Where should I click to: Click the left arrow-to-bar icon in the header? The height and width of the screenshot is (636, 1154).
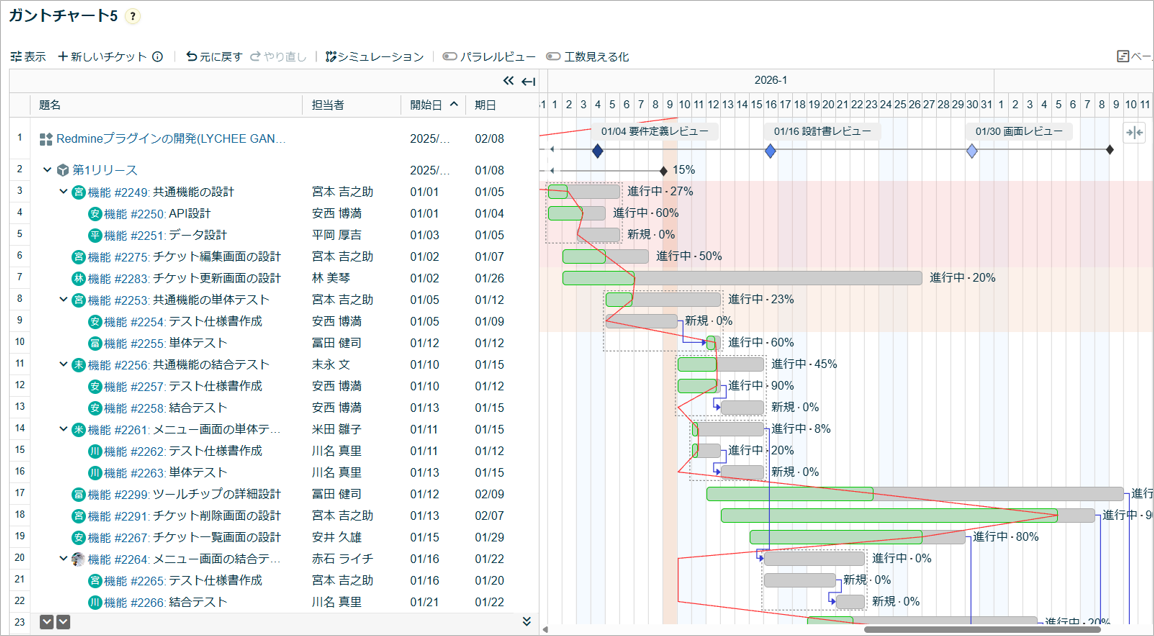pyautogui.click(x=528, y=81)
